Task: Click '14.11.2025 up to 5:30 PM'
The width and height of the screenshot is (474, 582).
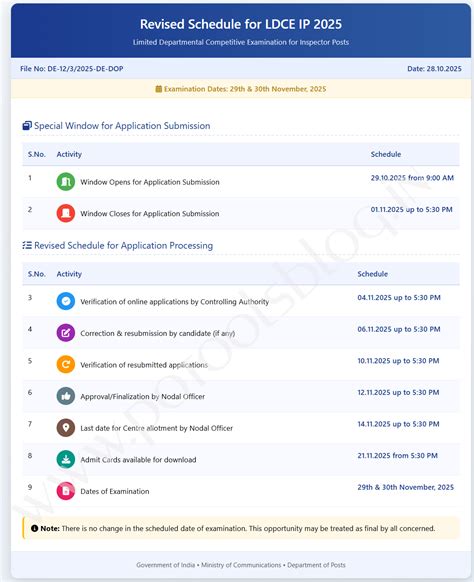Action: coord(398,424)
